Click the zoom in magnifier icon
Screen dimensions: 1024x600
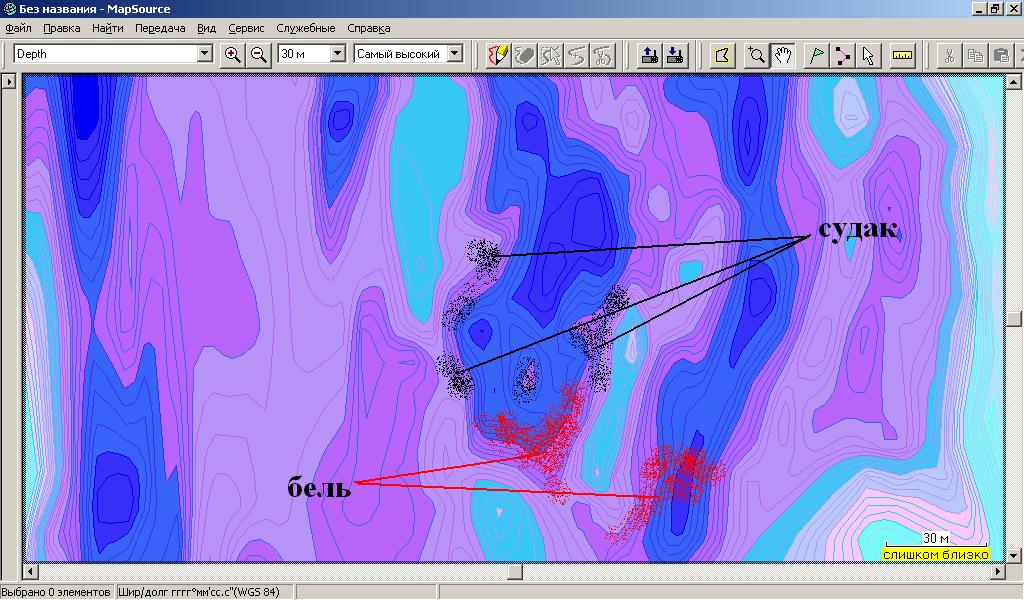[x=233, y=55]
